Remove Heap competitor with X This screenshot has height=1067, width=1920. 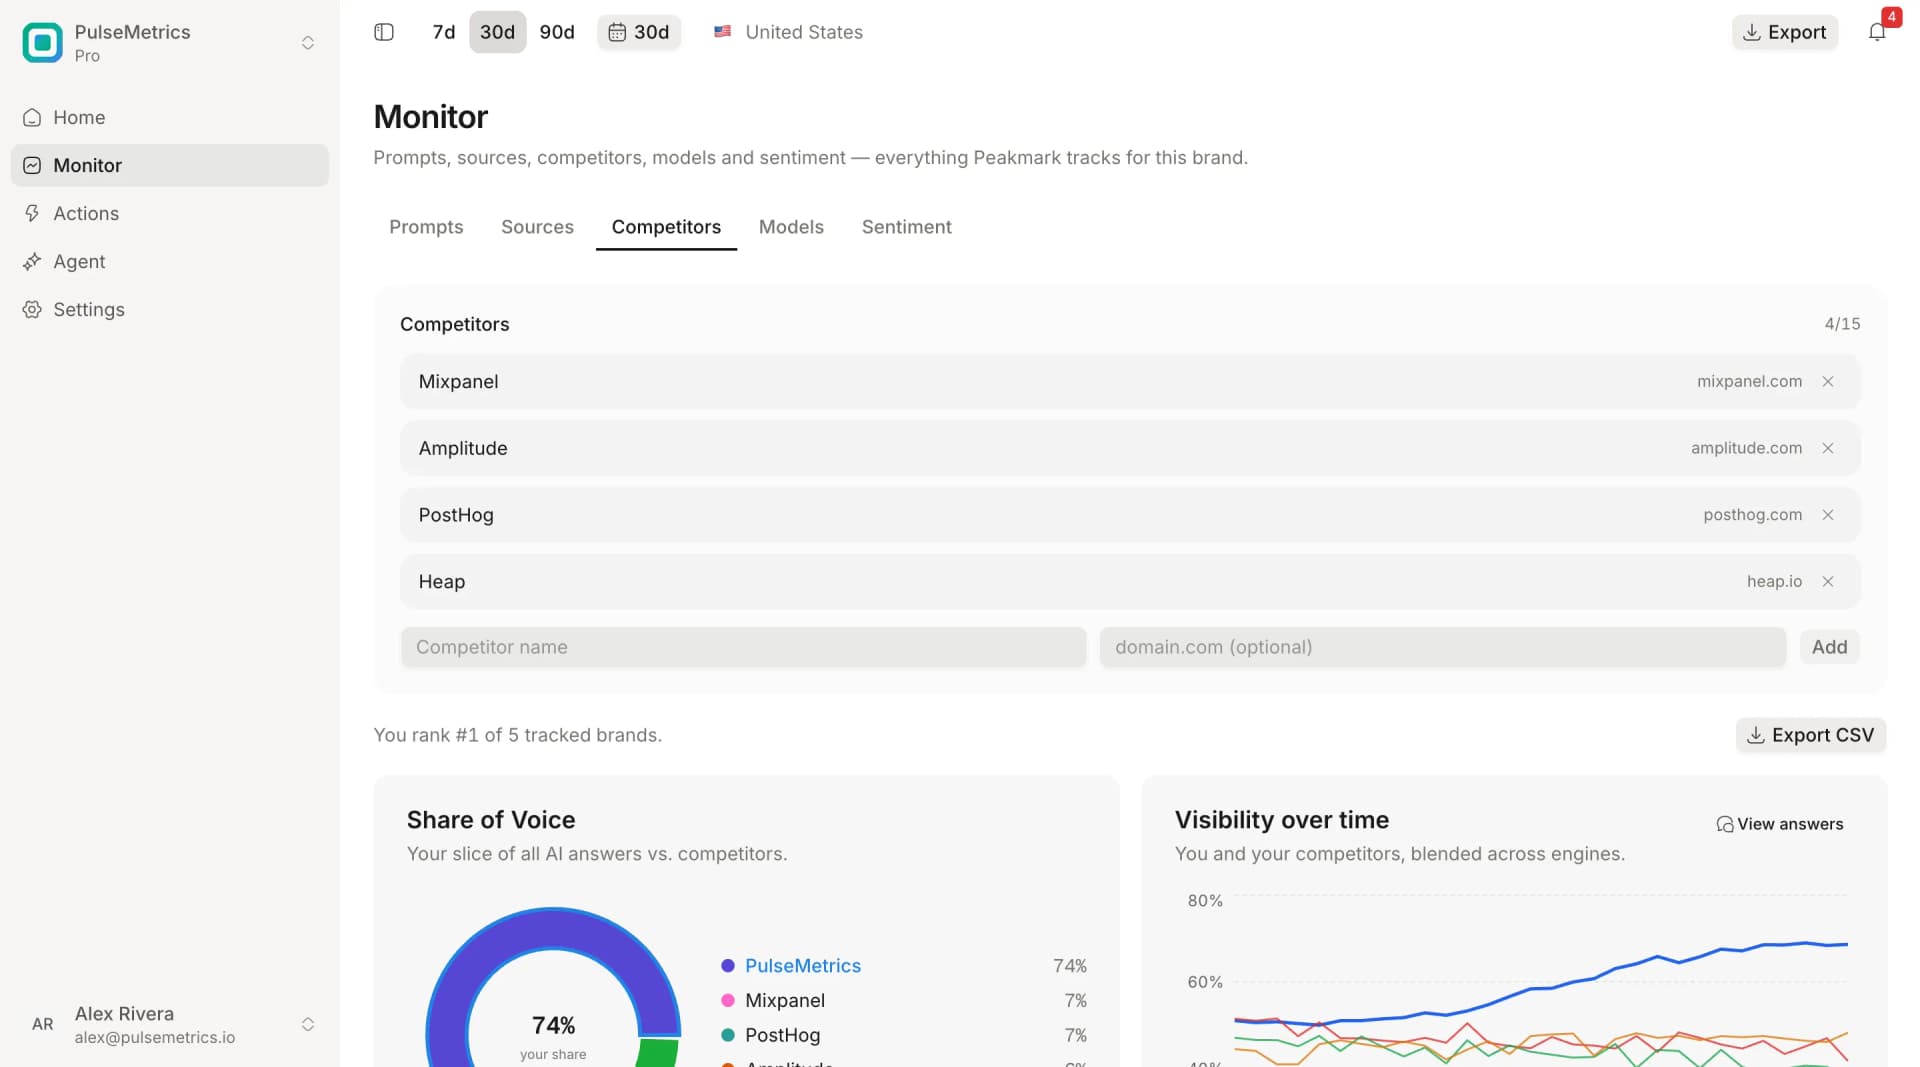coord(1828,581)
